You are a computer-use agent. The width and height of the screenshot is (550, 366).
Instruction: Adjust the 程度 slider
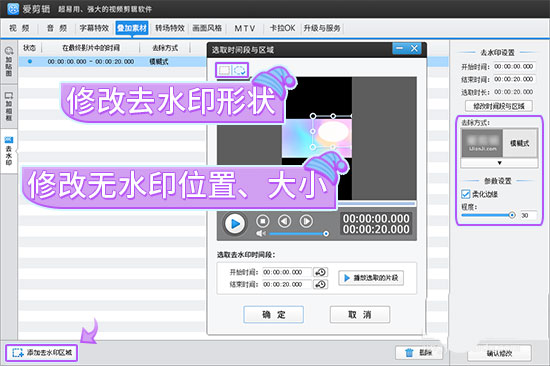(488, 215)
